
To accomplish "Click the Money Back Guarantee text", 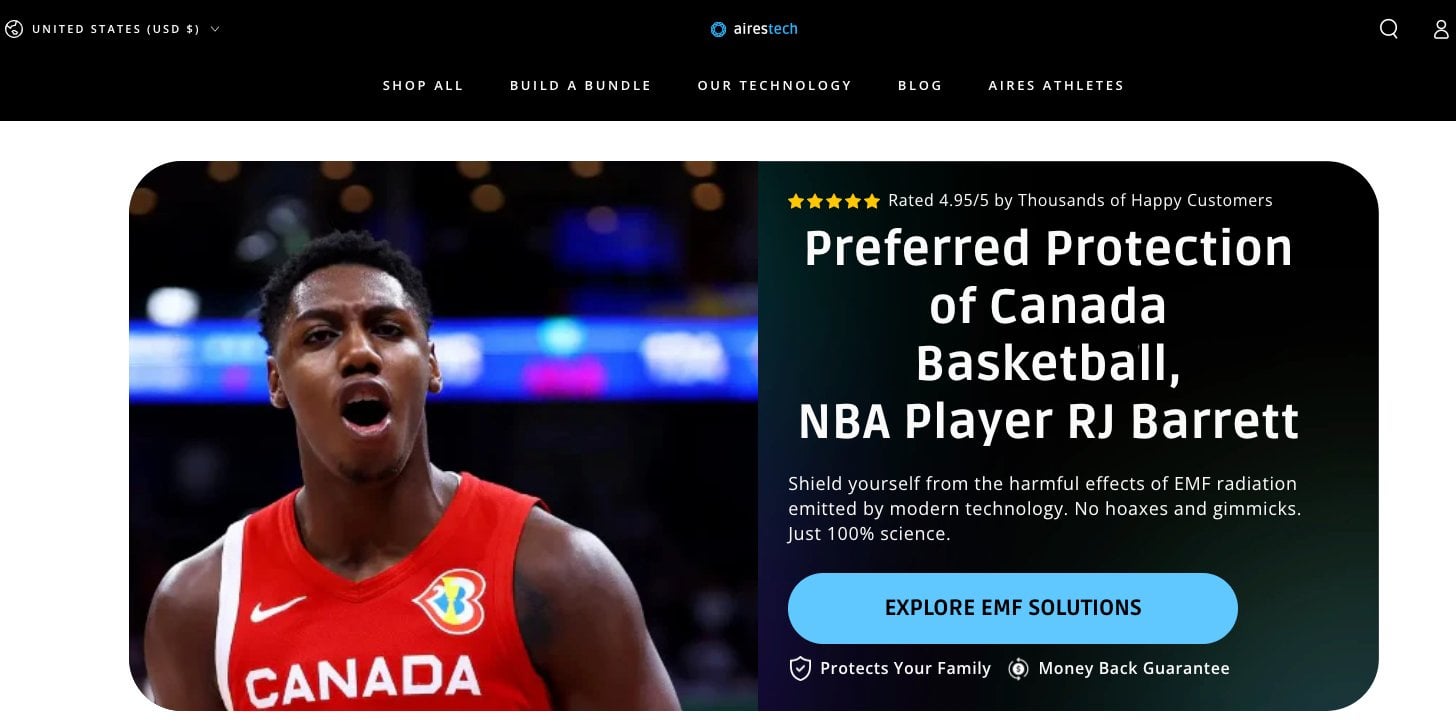I will (1134, 668).
